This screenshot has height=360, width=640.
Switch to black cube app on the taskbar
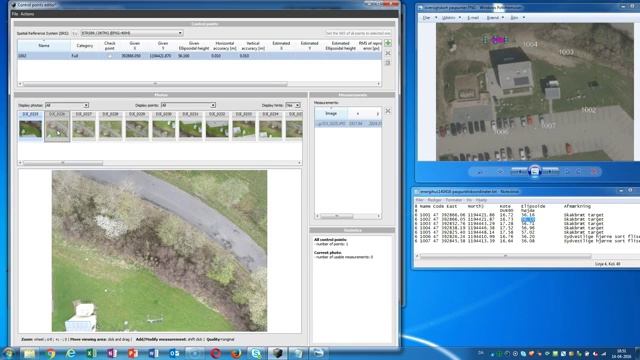coord(277,353)
